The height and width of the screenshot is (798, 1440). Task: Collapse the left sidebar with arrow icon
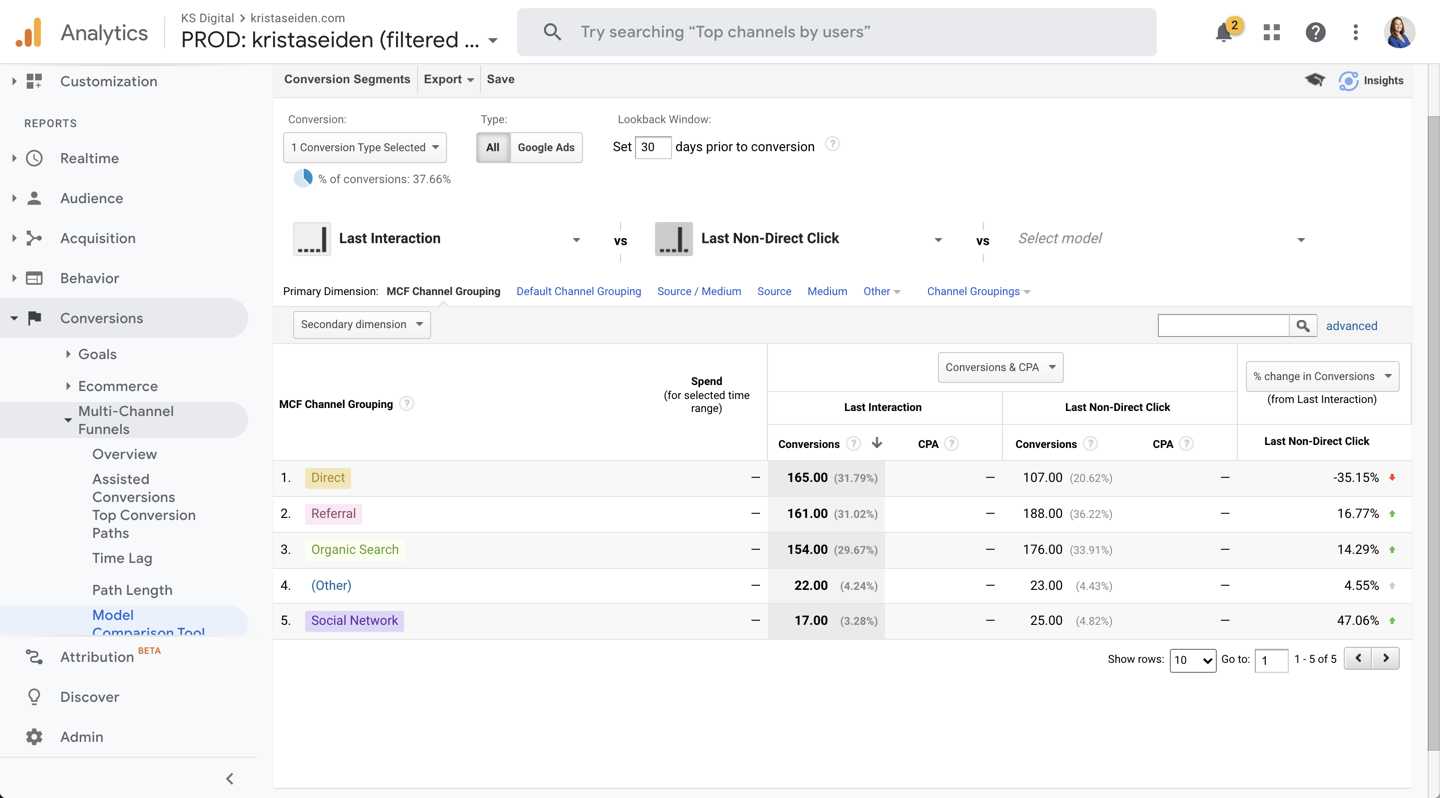tap(229, 779)
